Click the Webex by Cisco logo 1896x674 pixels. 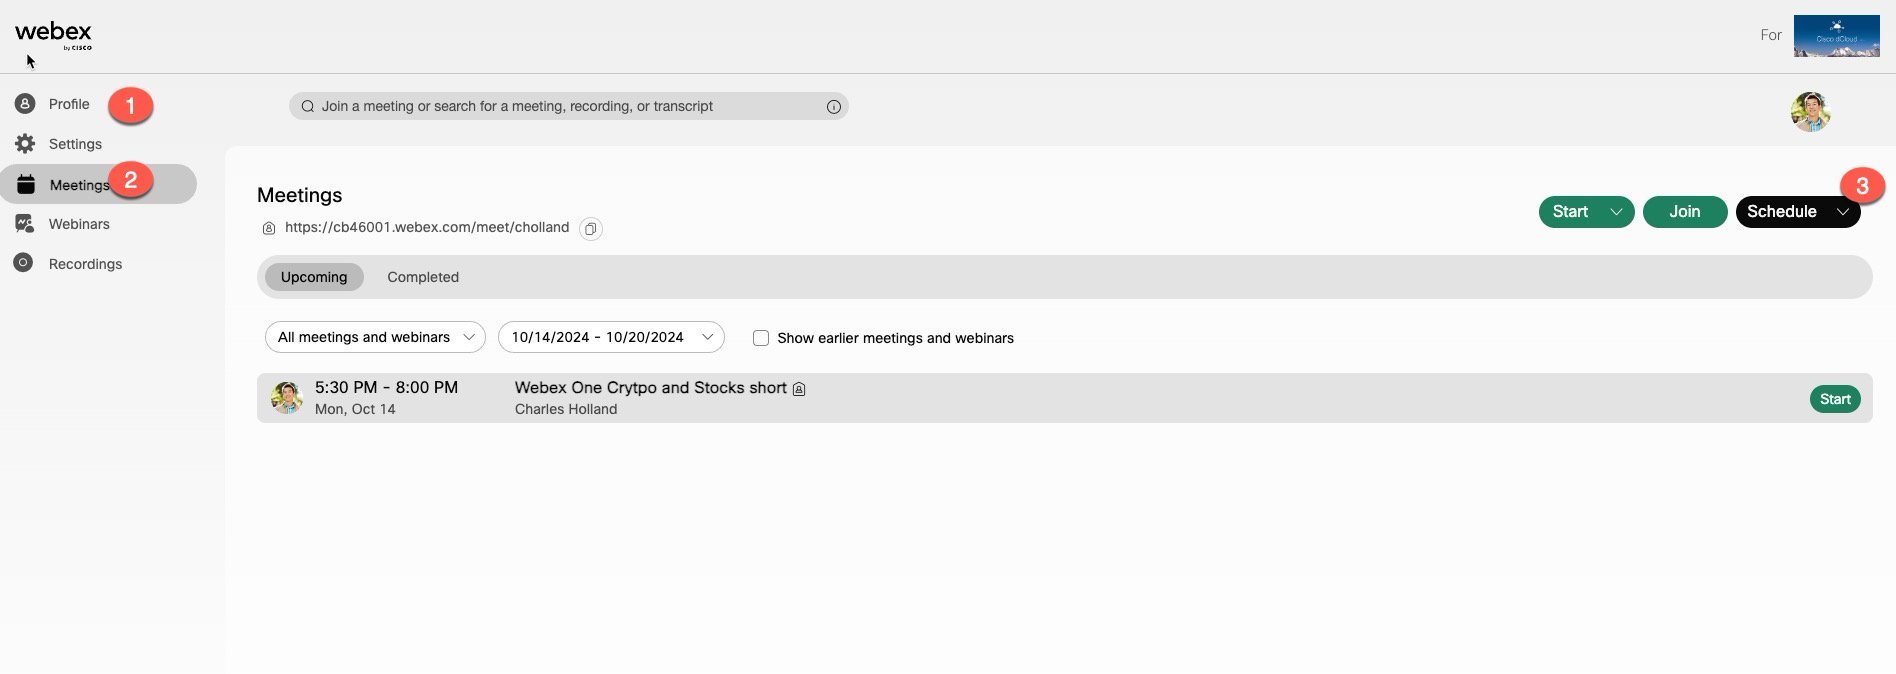click(x=53, y=36)
